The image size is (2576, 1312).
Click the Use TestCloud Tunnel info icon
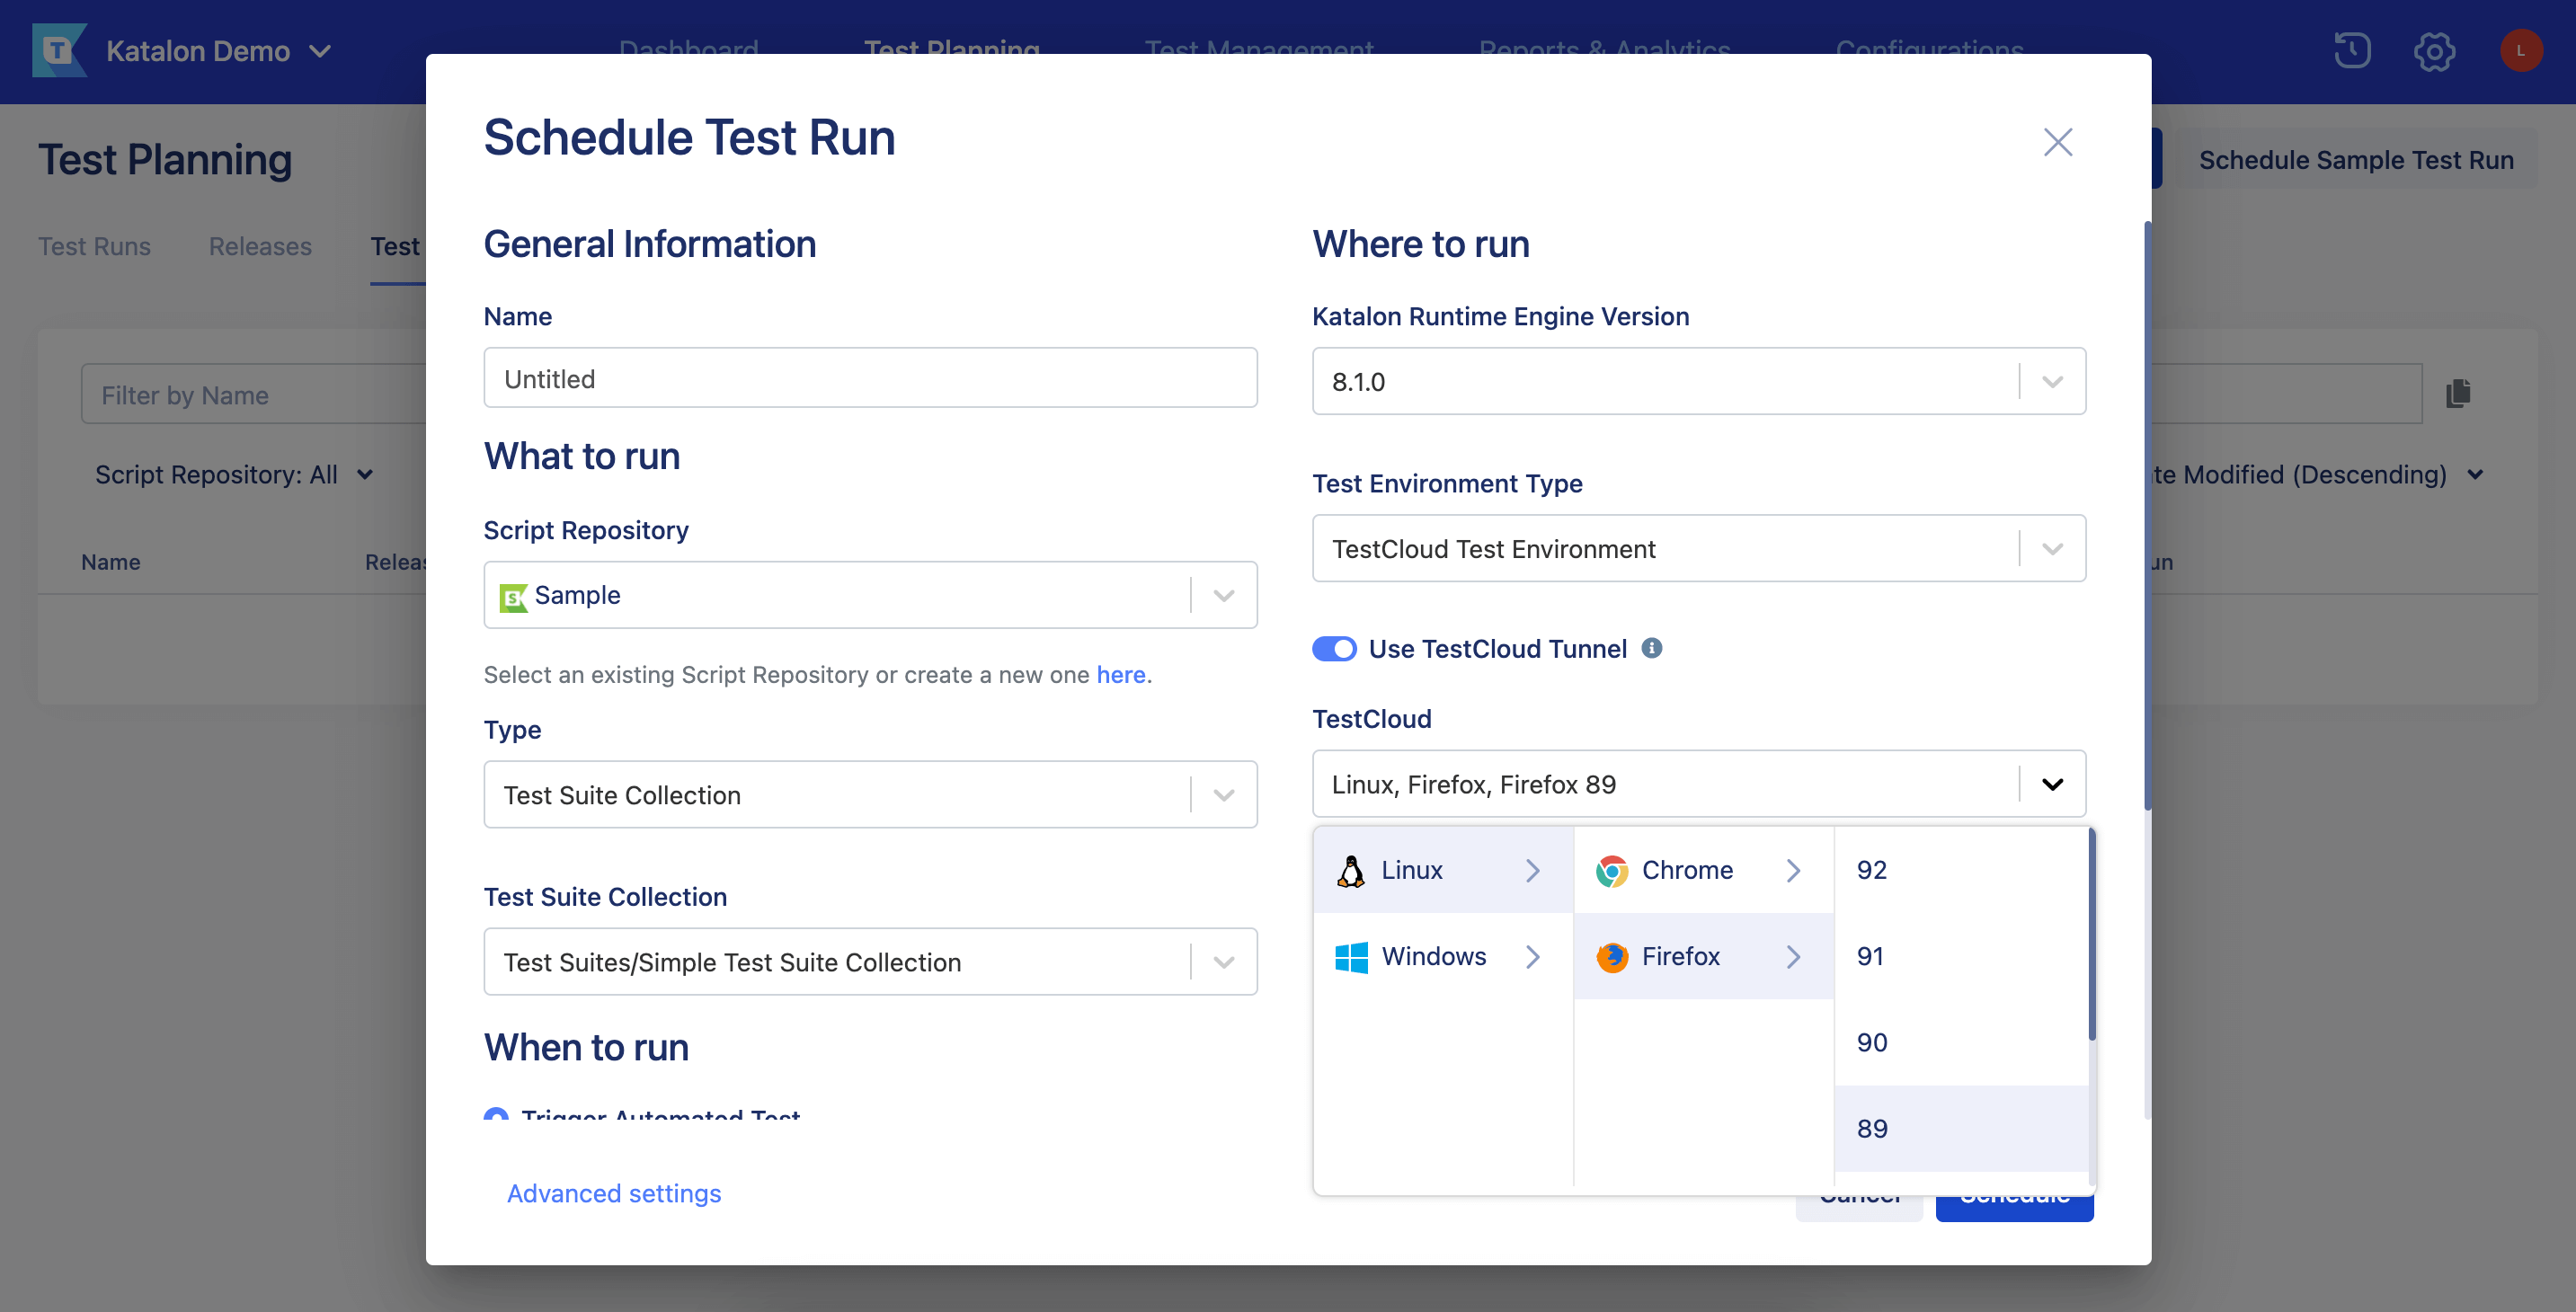(x=1652, y=648)
